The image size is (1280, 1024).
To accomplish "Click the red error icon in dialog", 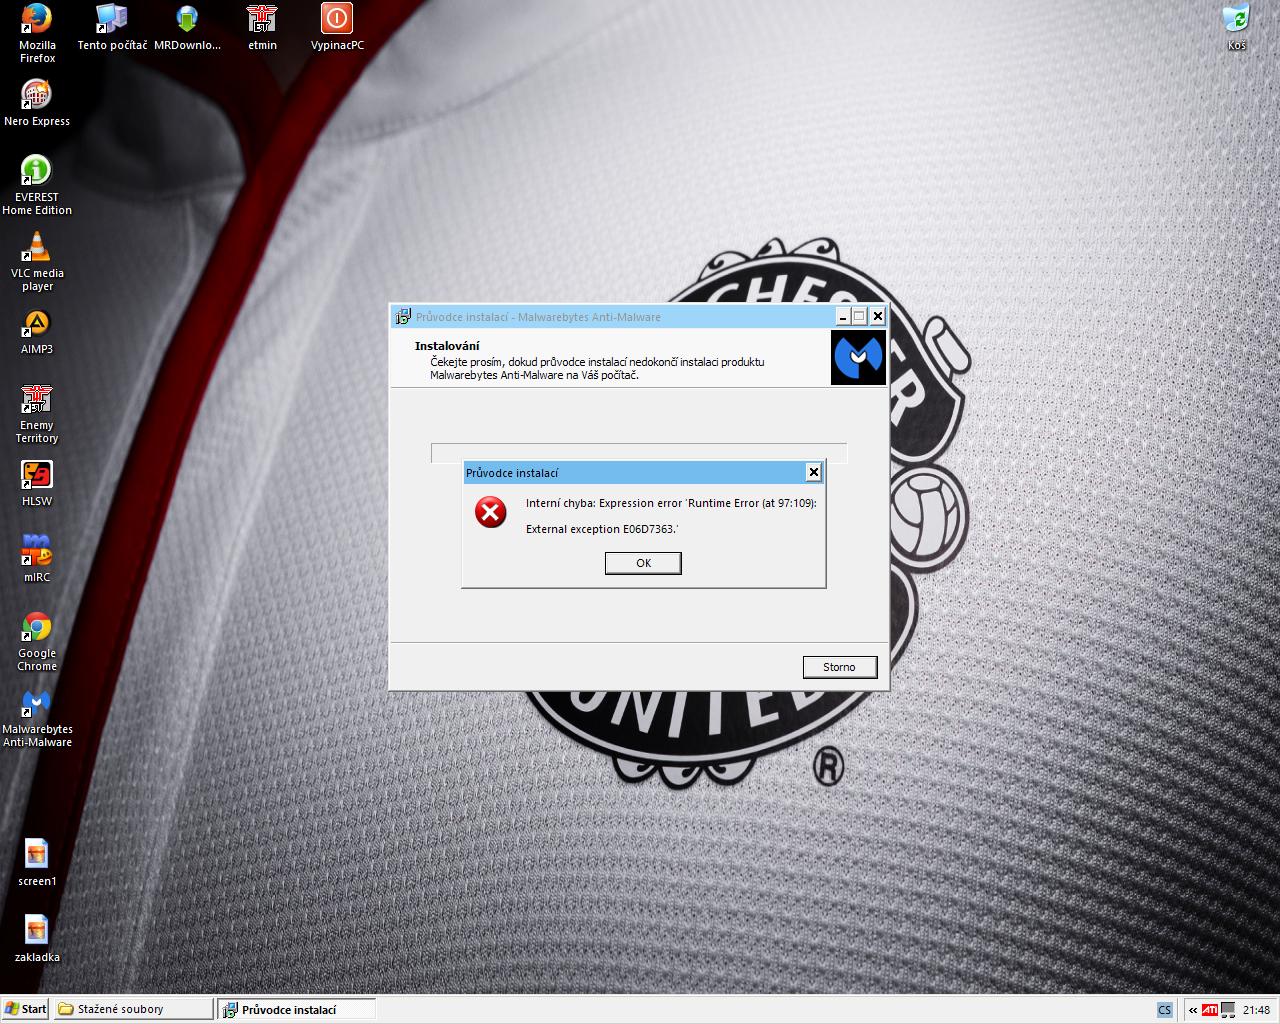I will pos(491,513).
